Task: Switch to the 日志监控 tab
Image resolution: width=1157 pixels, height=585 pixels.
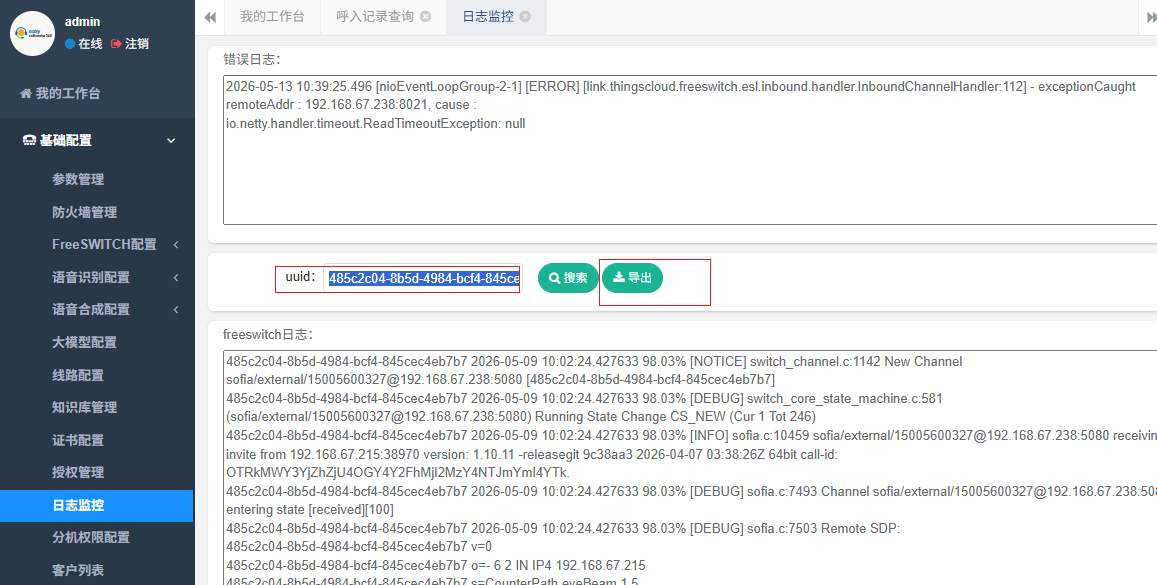Action: point(488,17)
